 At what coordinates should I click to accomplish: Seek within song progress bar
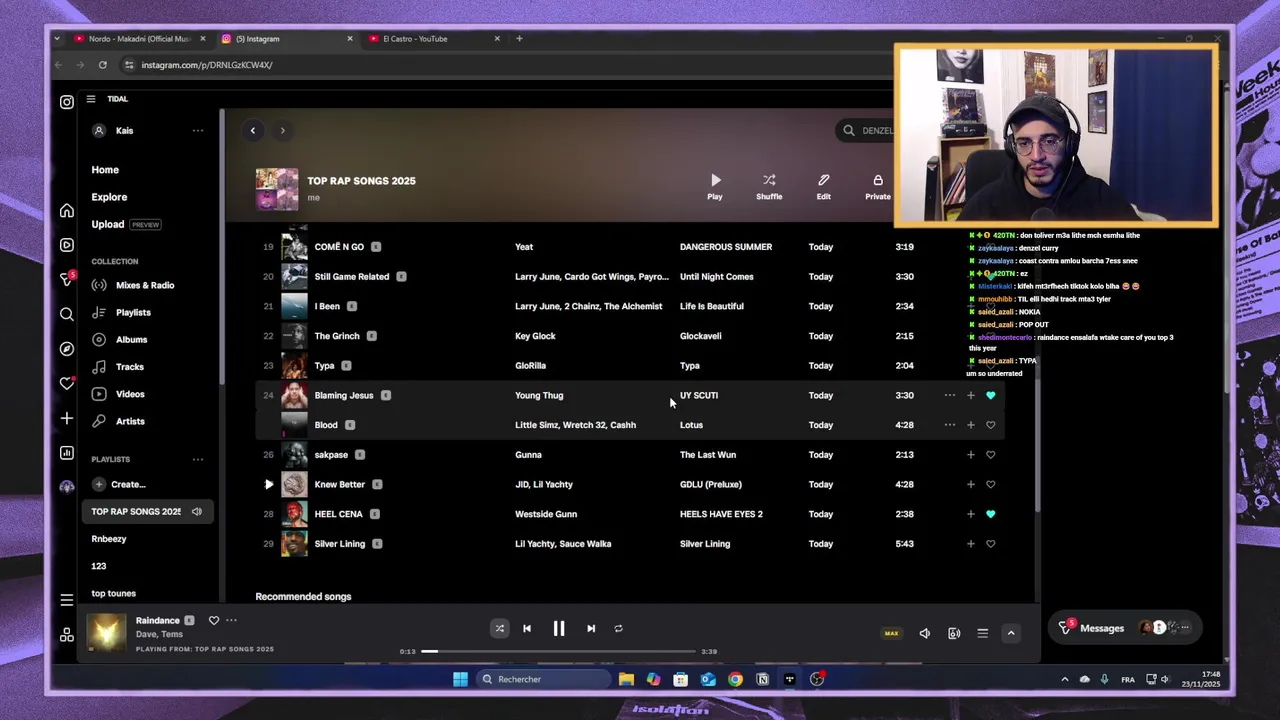point(558,651)
